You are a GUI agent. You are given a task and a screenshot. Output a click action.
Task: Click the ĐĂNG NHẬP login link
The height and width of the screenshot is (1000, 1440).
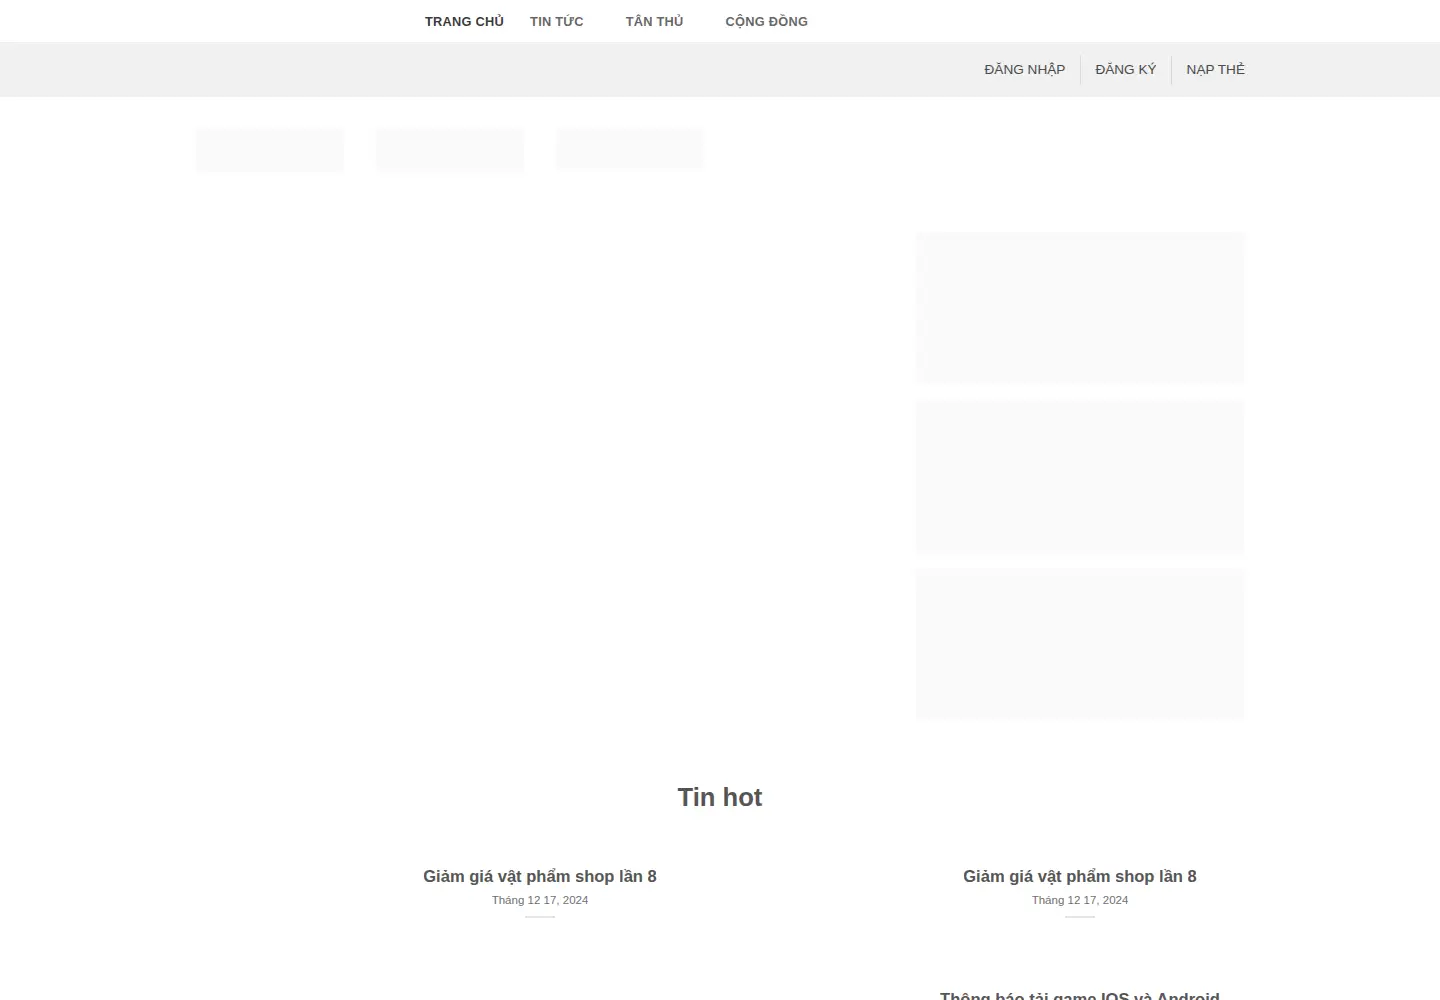coord(1025,69)
